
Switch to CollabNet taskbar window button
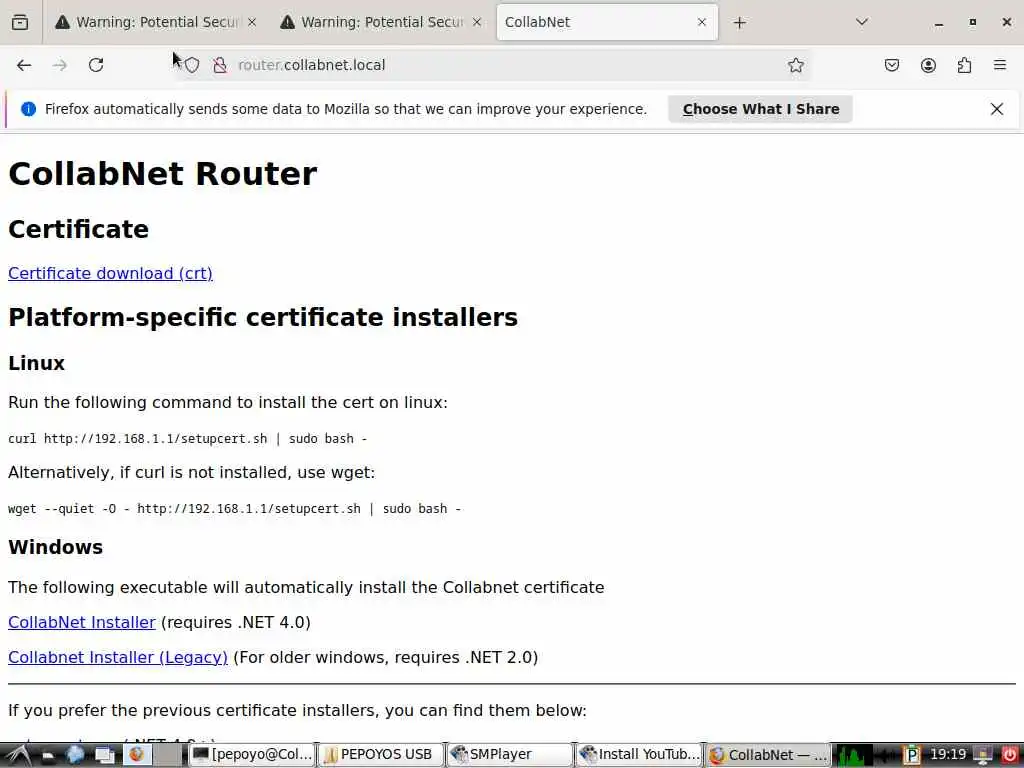pyautogui.click(x=767, y=755)
